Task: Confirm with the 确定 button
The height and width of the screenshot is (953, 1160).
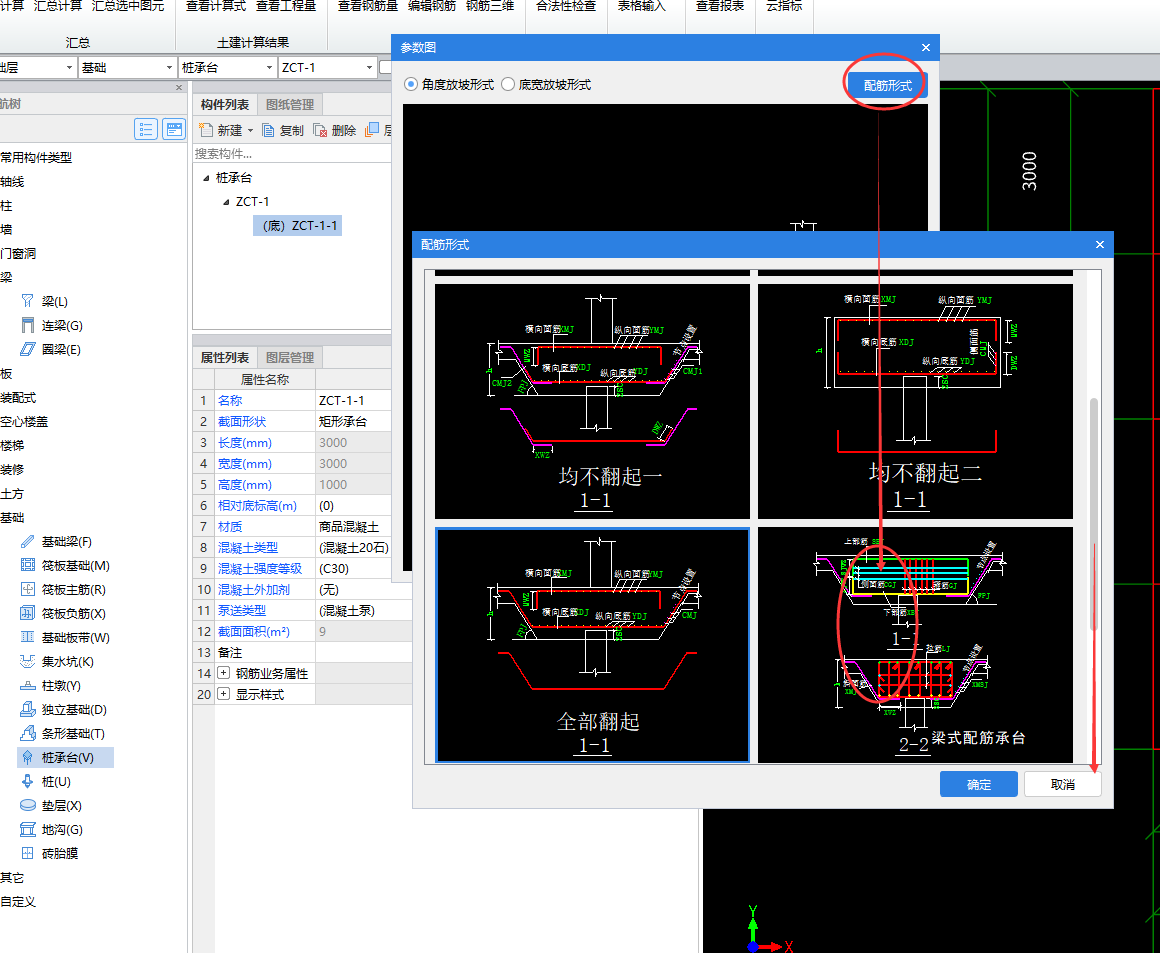Action: (979, 784)
